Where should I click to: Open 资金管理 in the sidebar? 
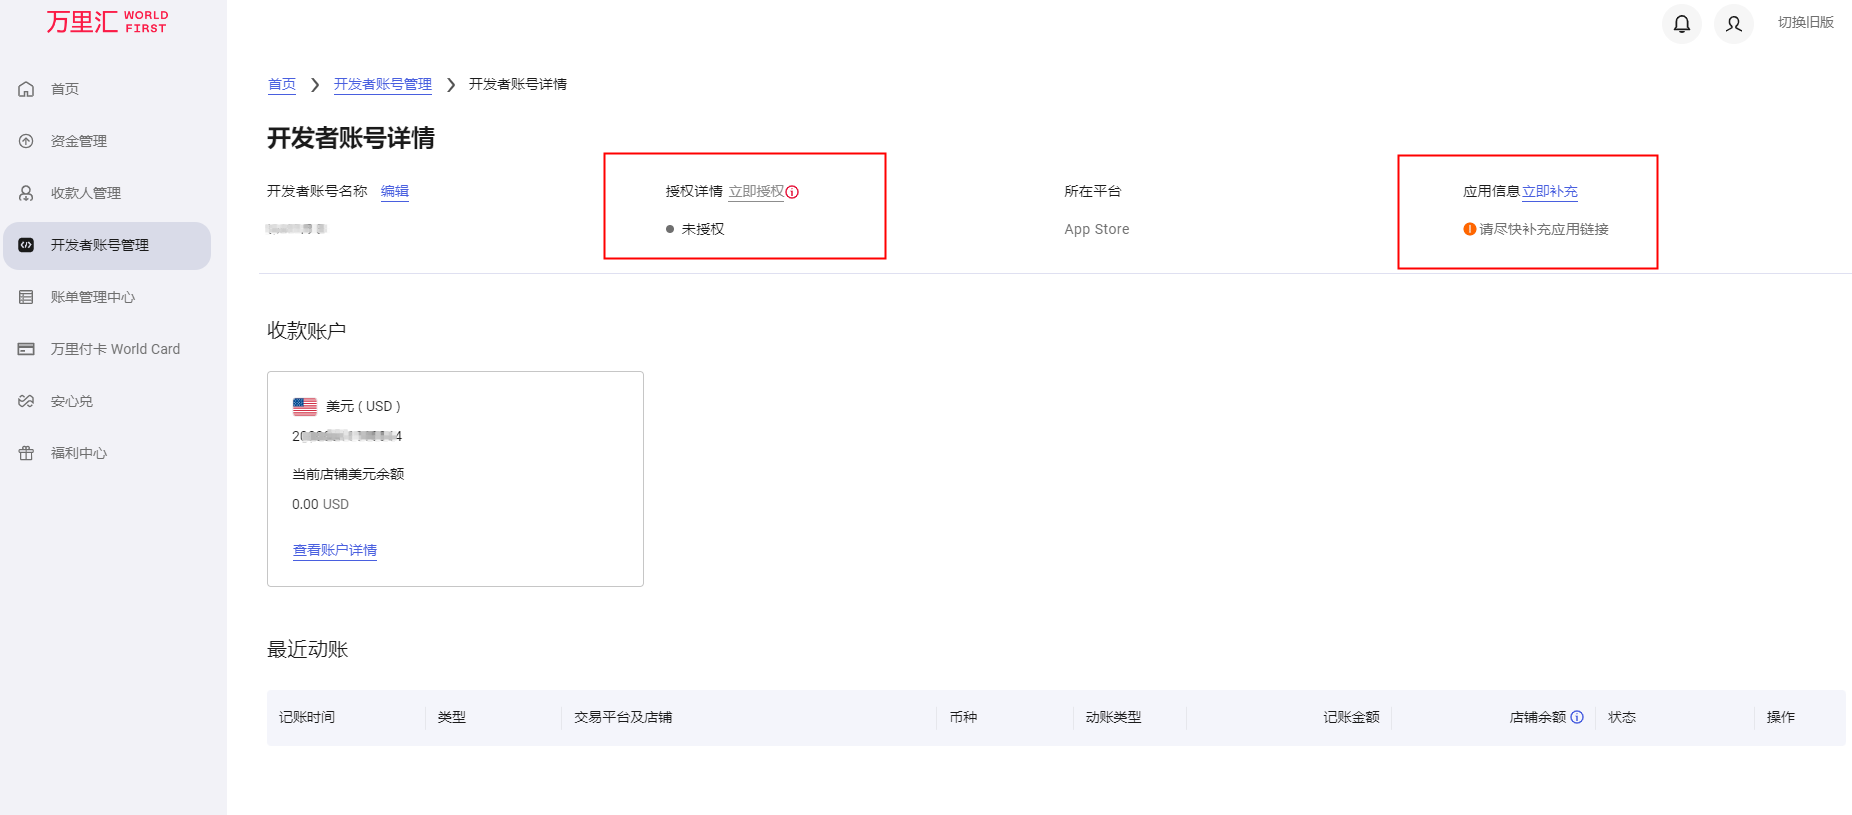pos(78,141)
